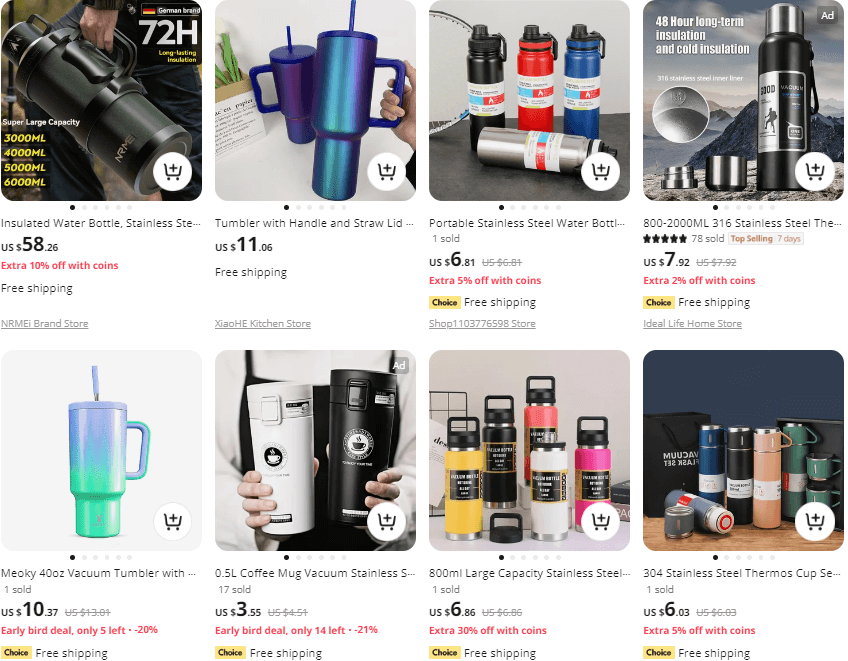848x661 pixels.
Task: Open 0.5L Coffee Mug Vacuum Stainless title
Action: click(315, 573)
